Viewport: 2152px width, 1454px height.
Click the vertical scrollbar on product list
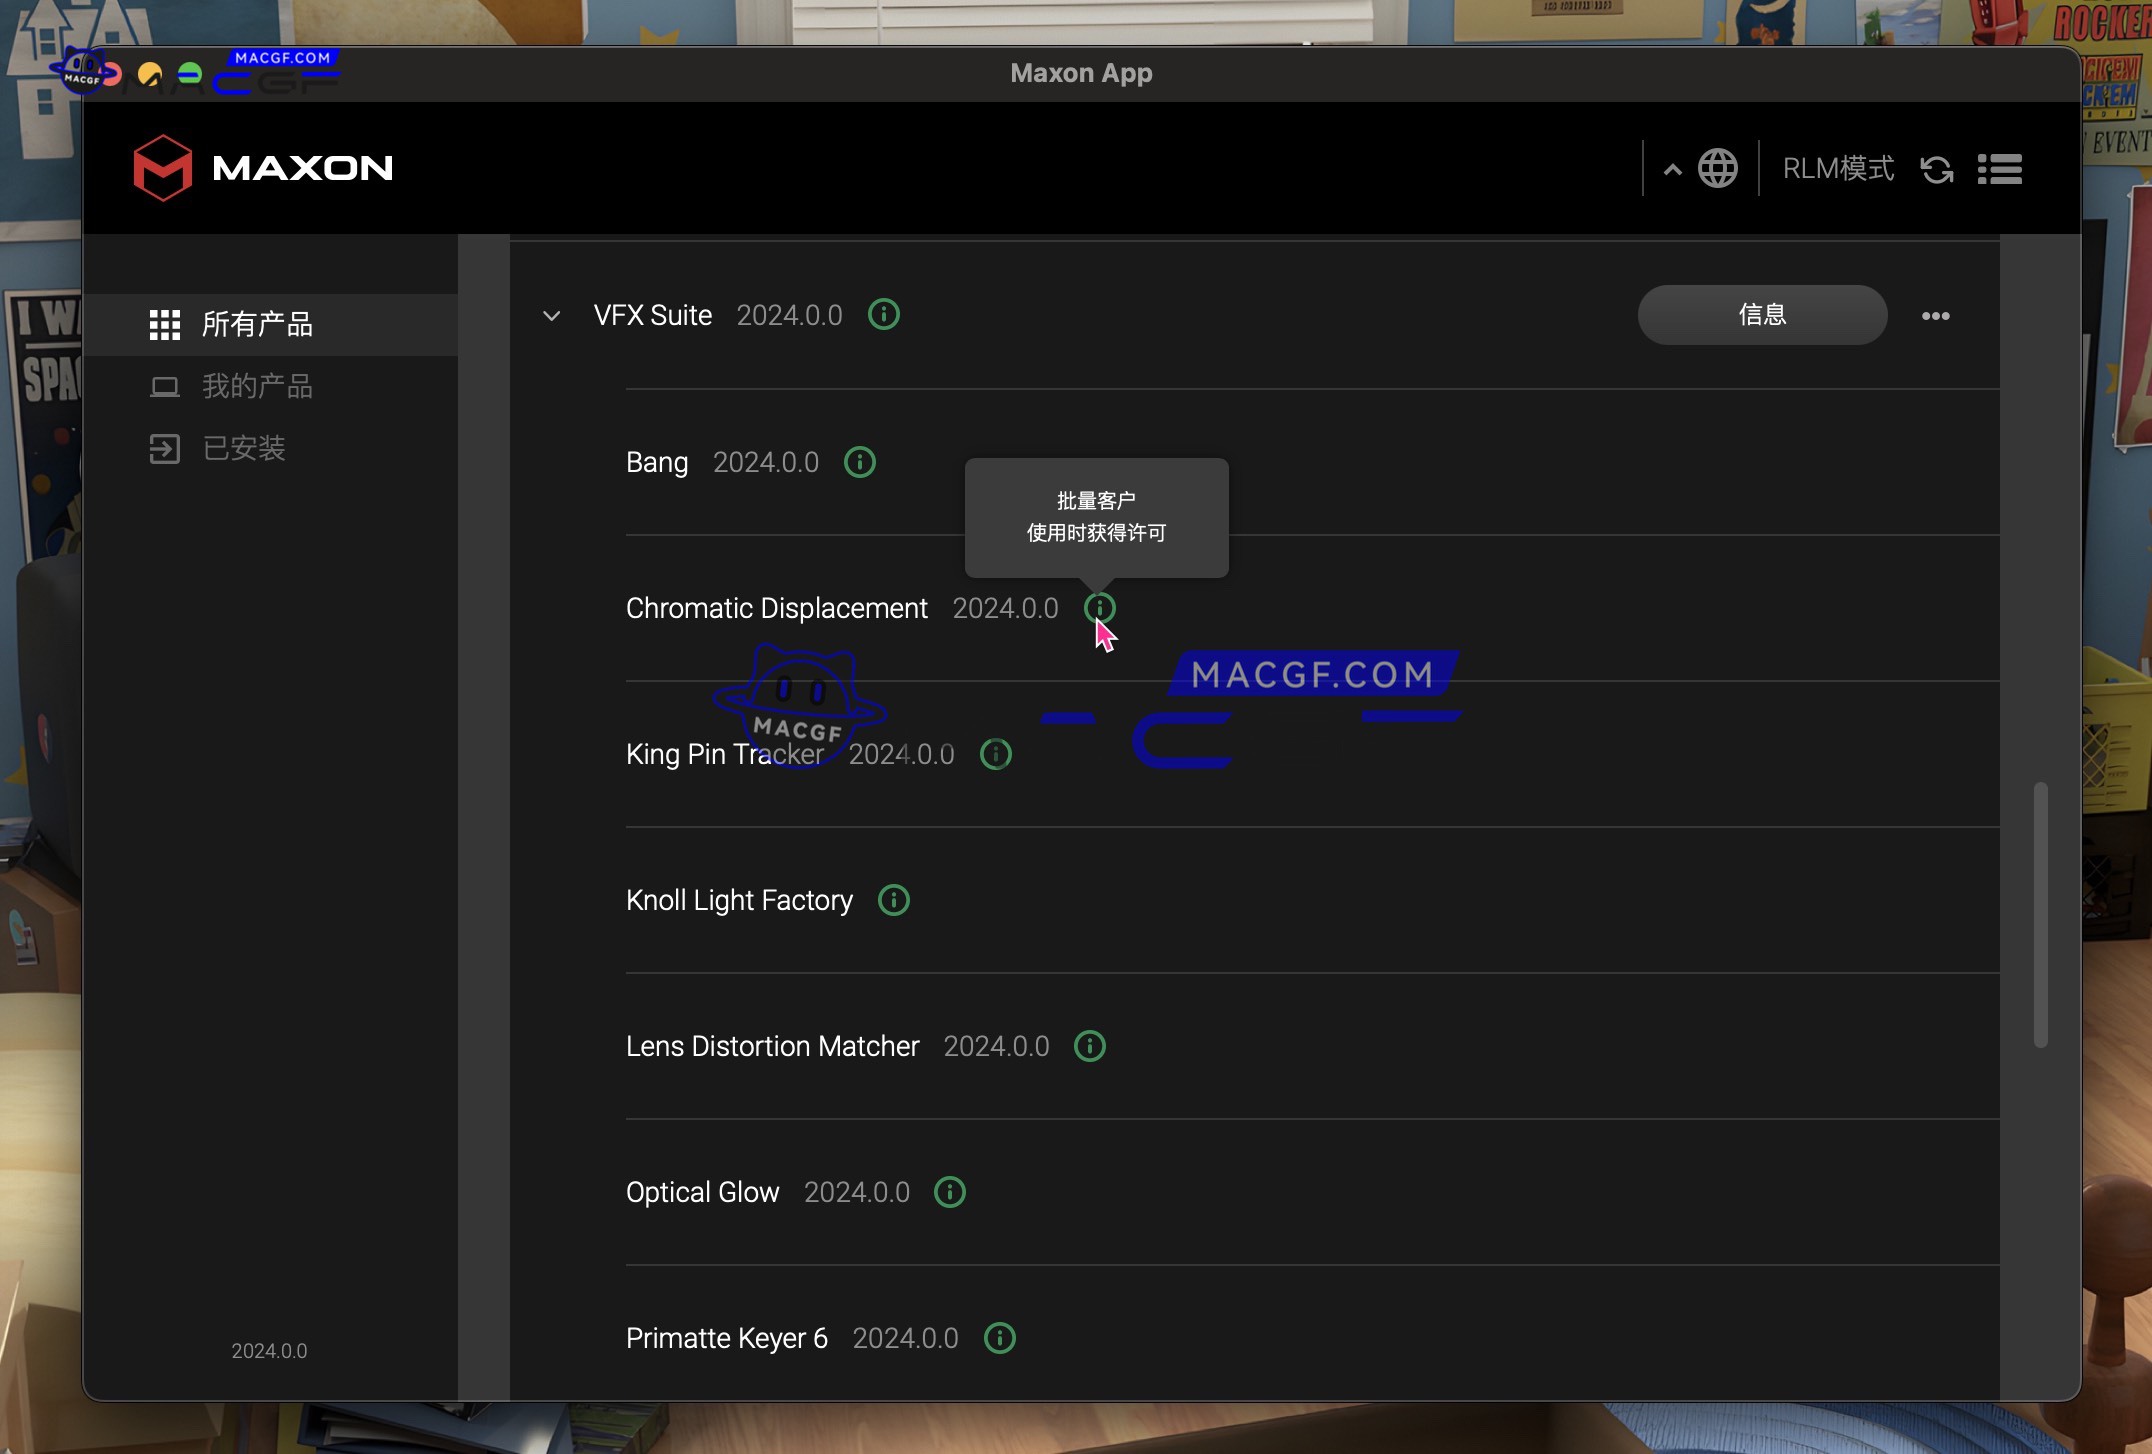(x=2040, y=914)
